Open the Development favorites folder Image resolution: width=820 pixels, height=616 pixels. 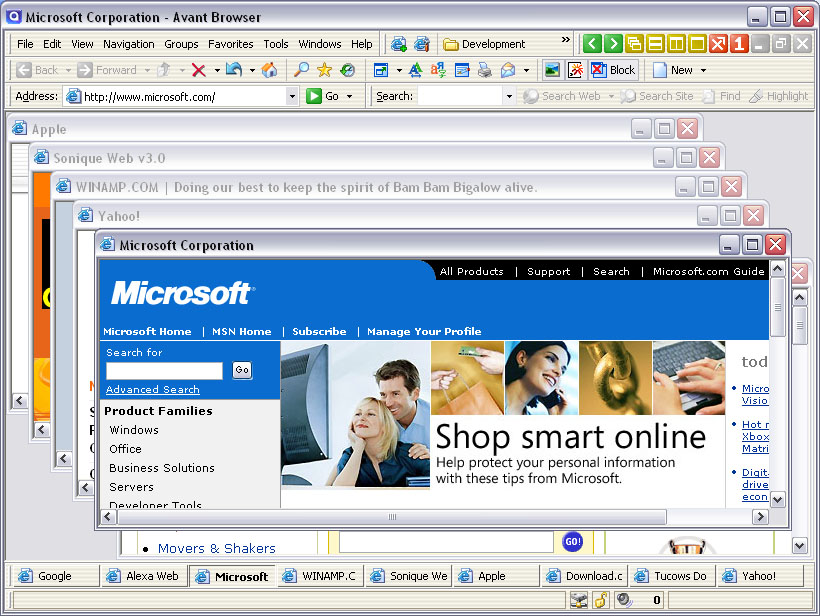(x=485, y=44)
